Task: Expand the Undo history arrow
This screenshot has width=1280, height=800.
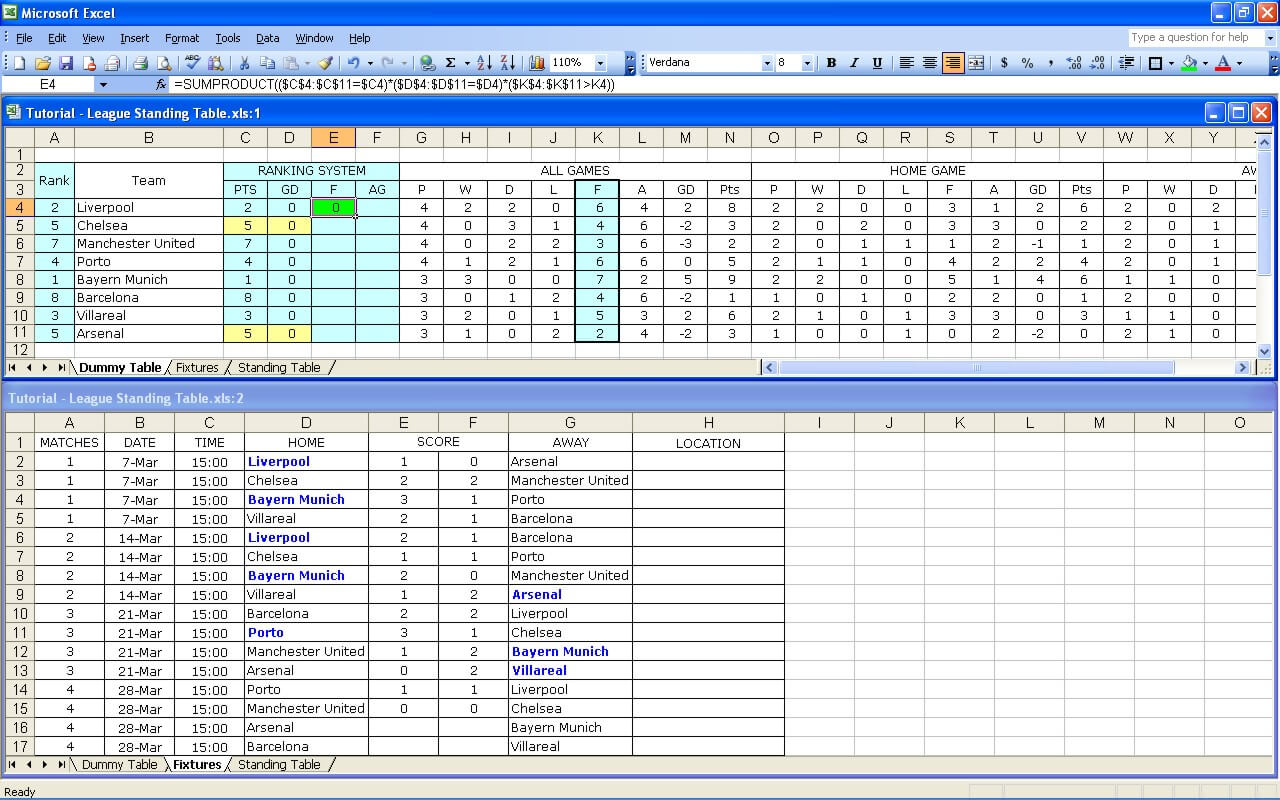Action: point(370,63)
